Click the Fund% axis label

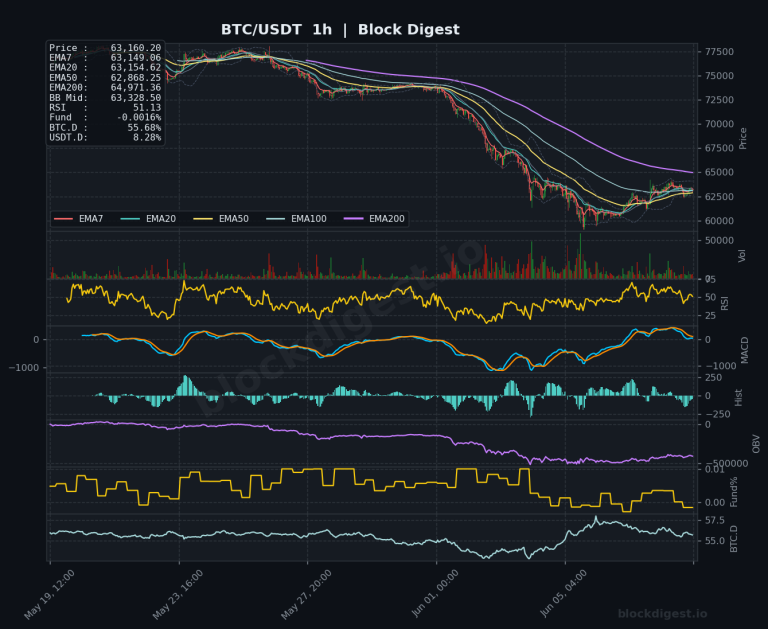click(733, 492)
